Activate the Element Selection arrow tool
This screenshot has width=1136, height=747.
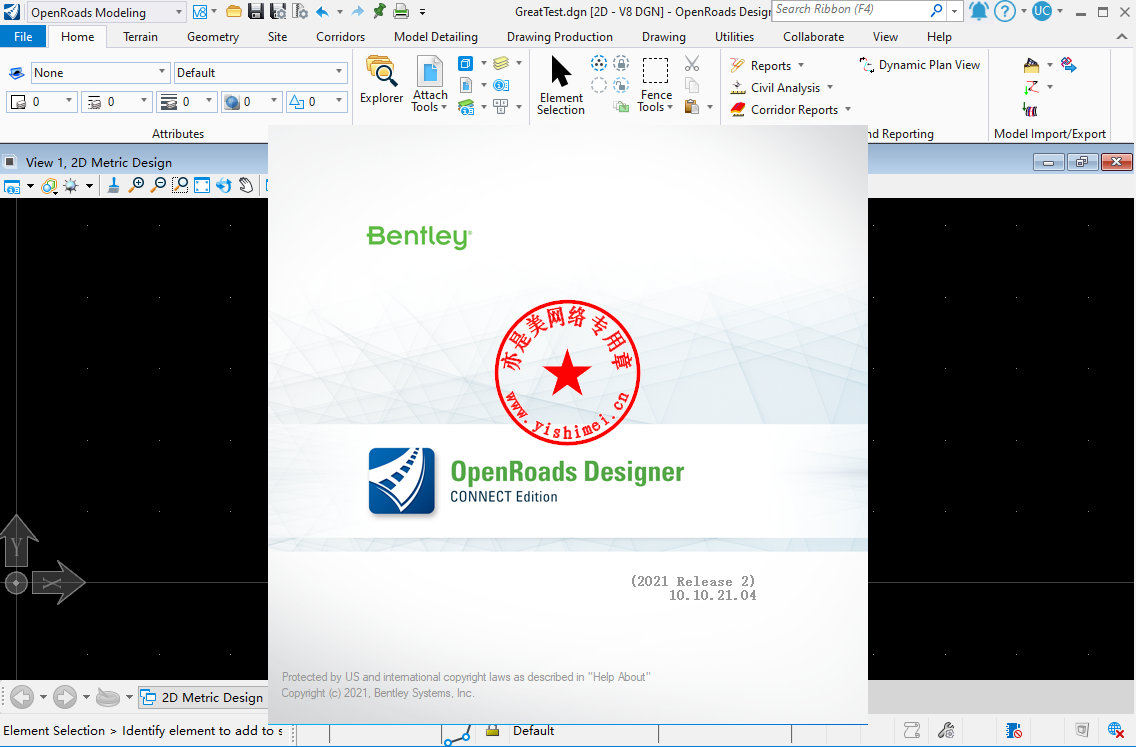(x=561, y=85)
